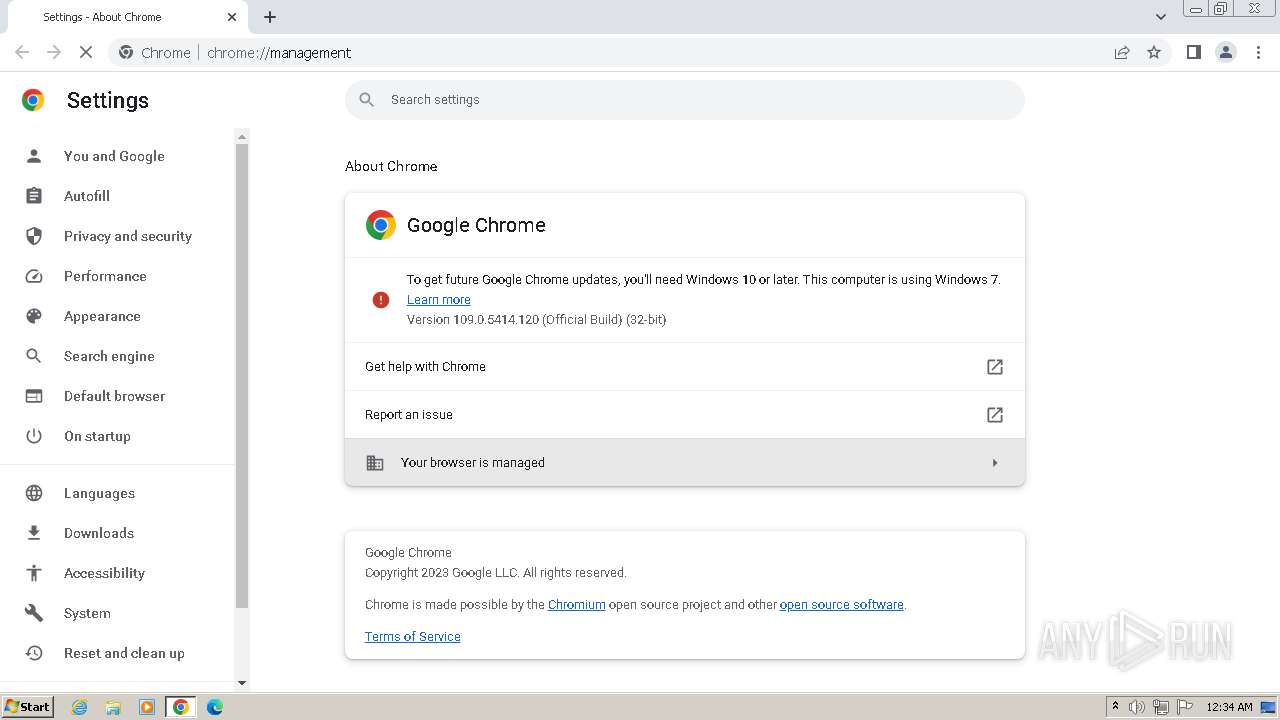Click the Languages globe icon
This screenshot has width=1280, height=720.
(x=34, y=493)
